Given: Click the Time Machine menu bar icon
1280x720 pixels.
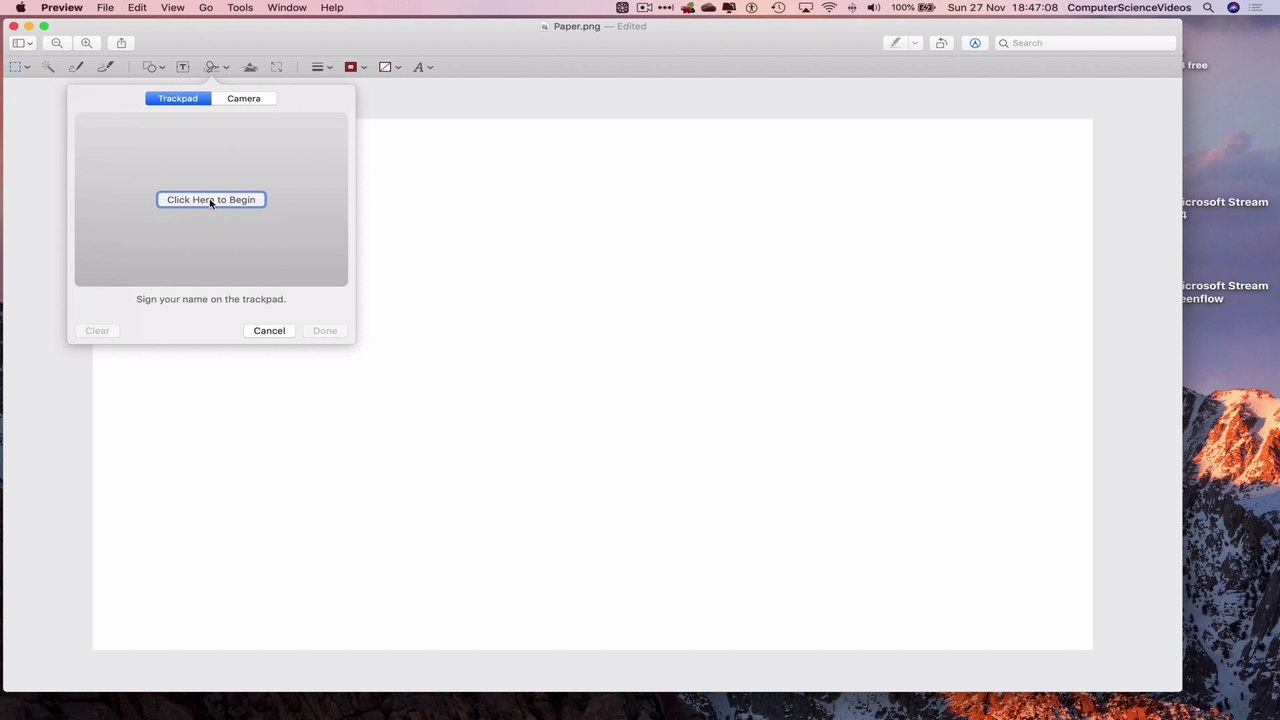Looking at the screenshot, I should pos(778,8).
